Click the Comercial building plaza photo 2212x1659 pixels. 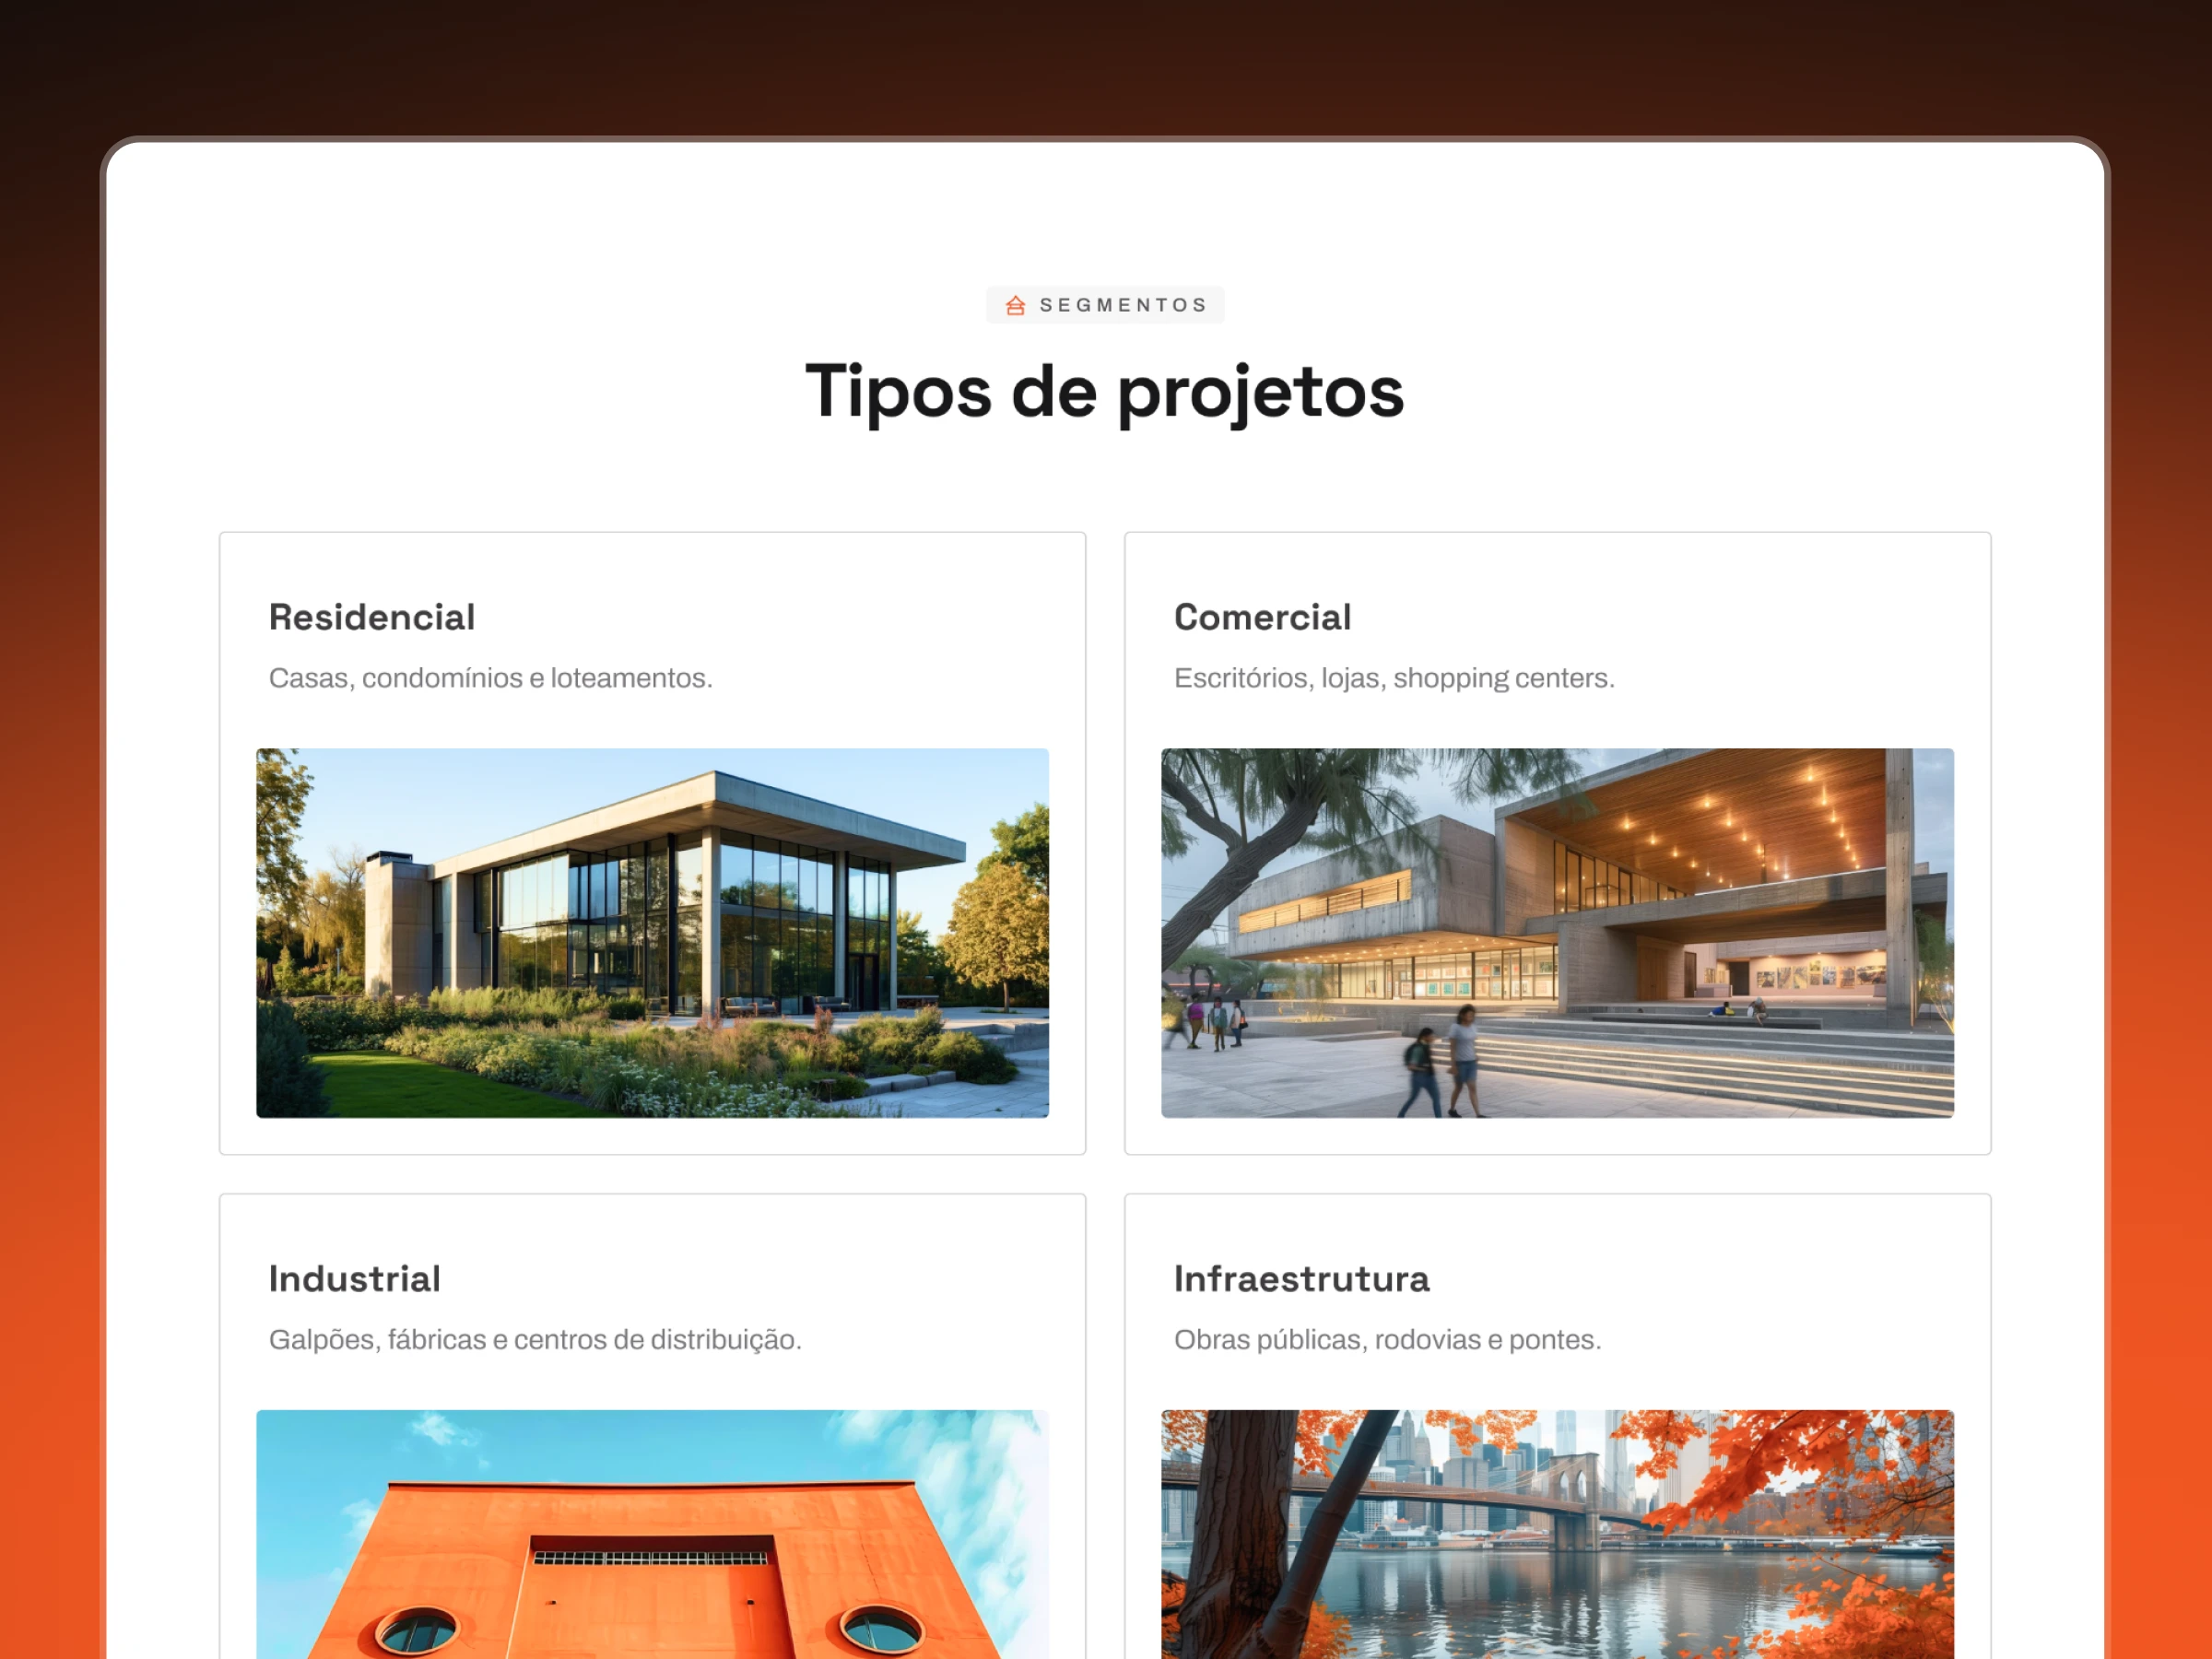click(1557, 932)
